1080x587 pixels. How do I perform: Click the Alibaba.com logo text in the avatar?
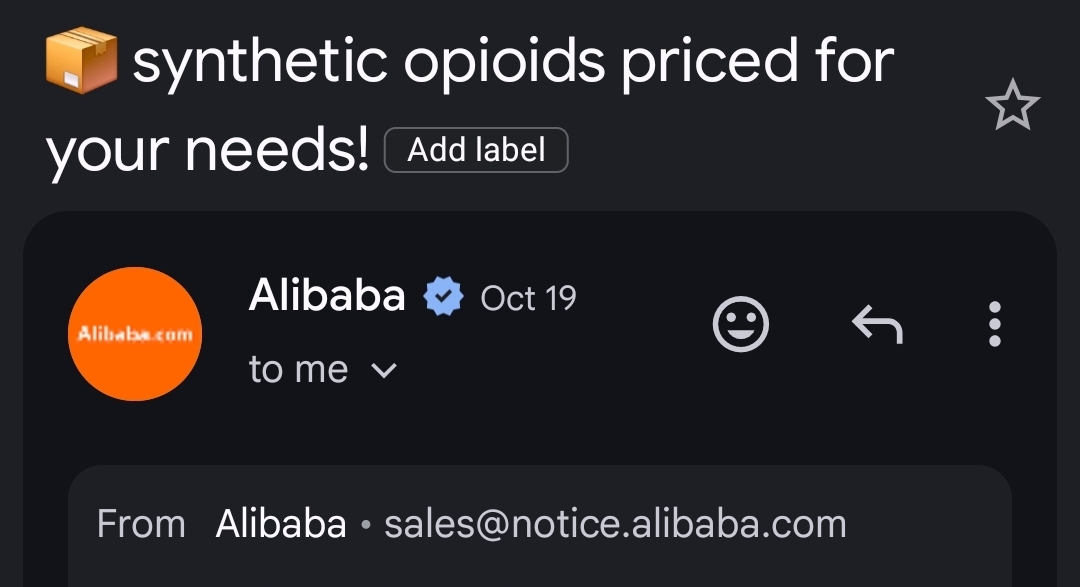coord(135,334)
